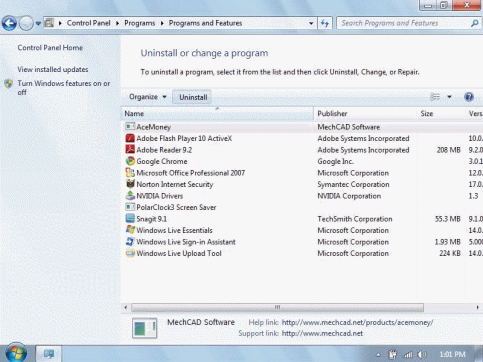
Task: Click the refresh icon beside address bar
Action: [325, 23]
